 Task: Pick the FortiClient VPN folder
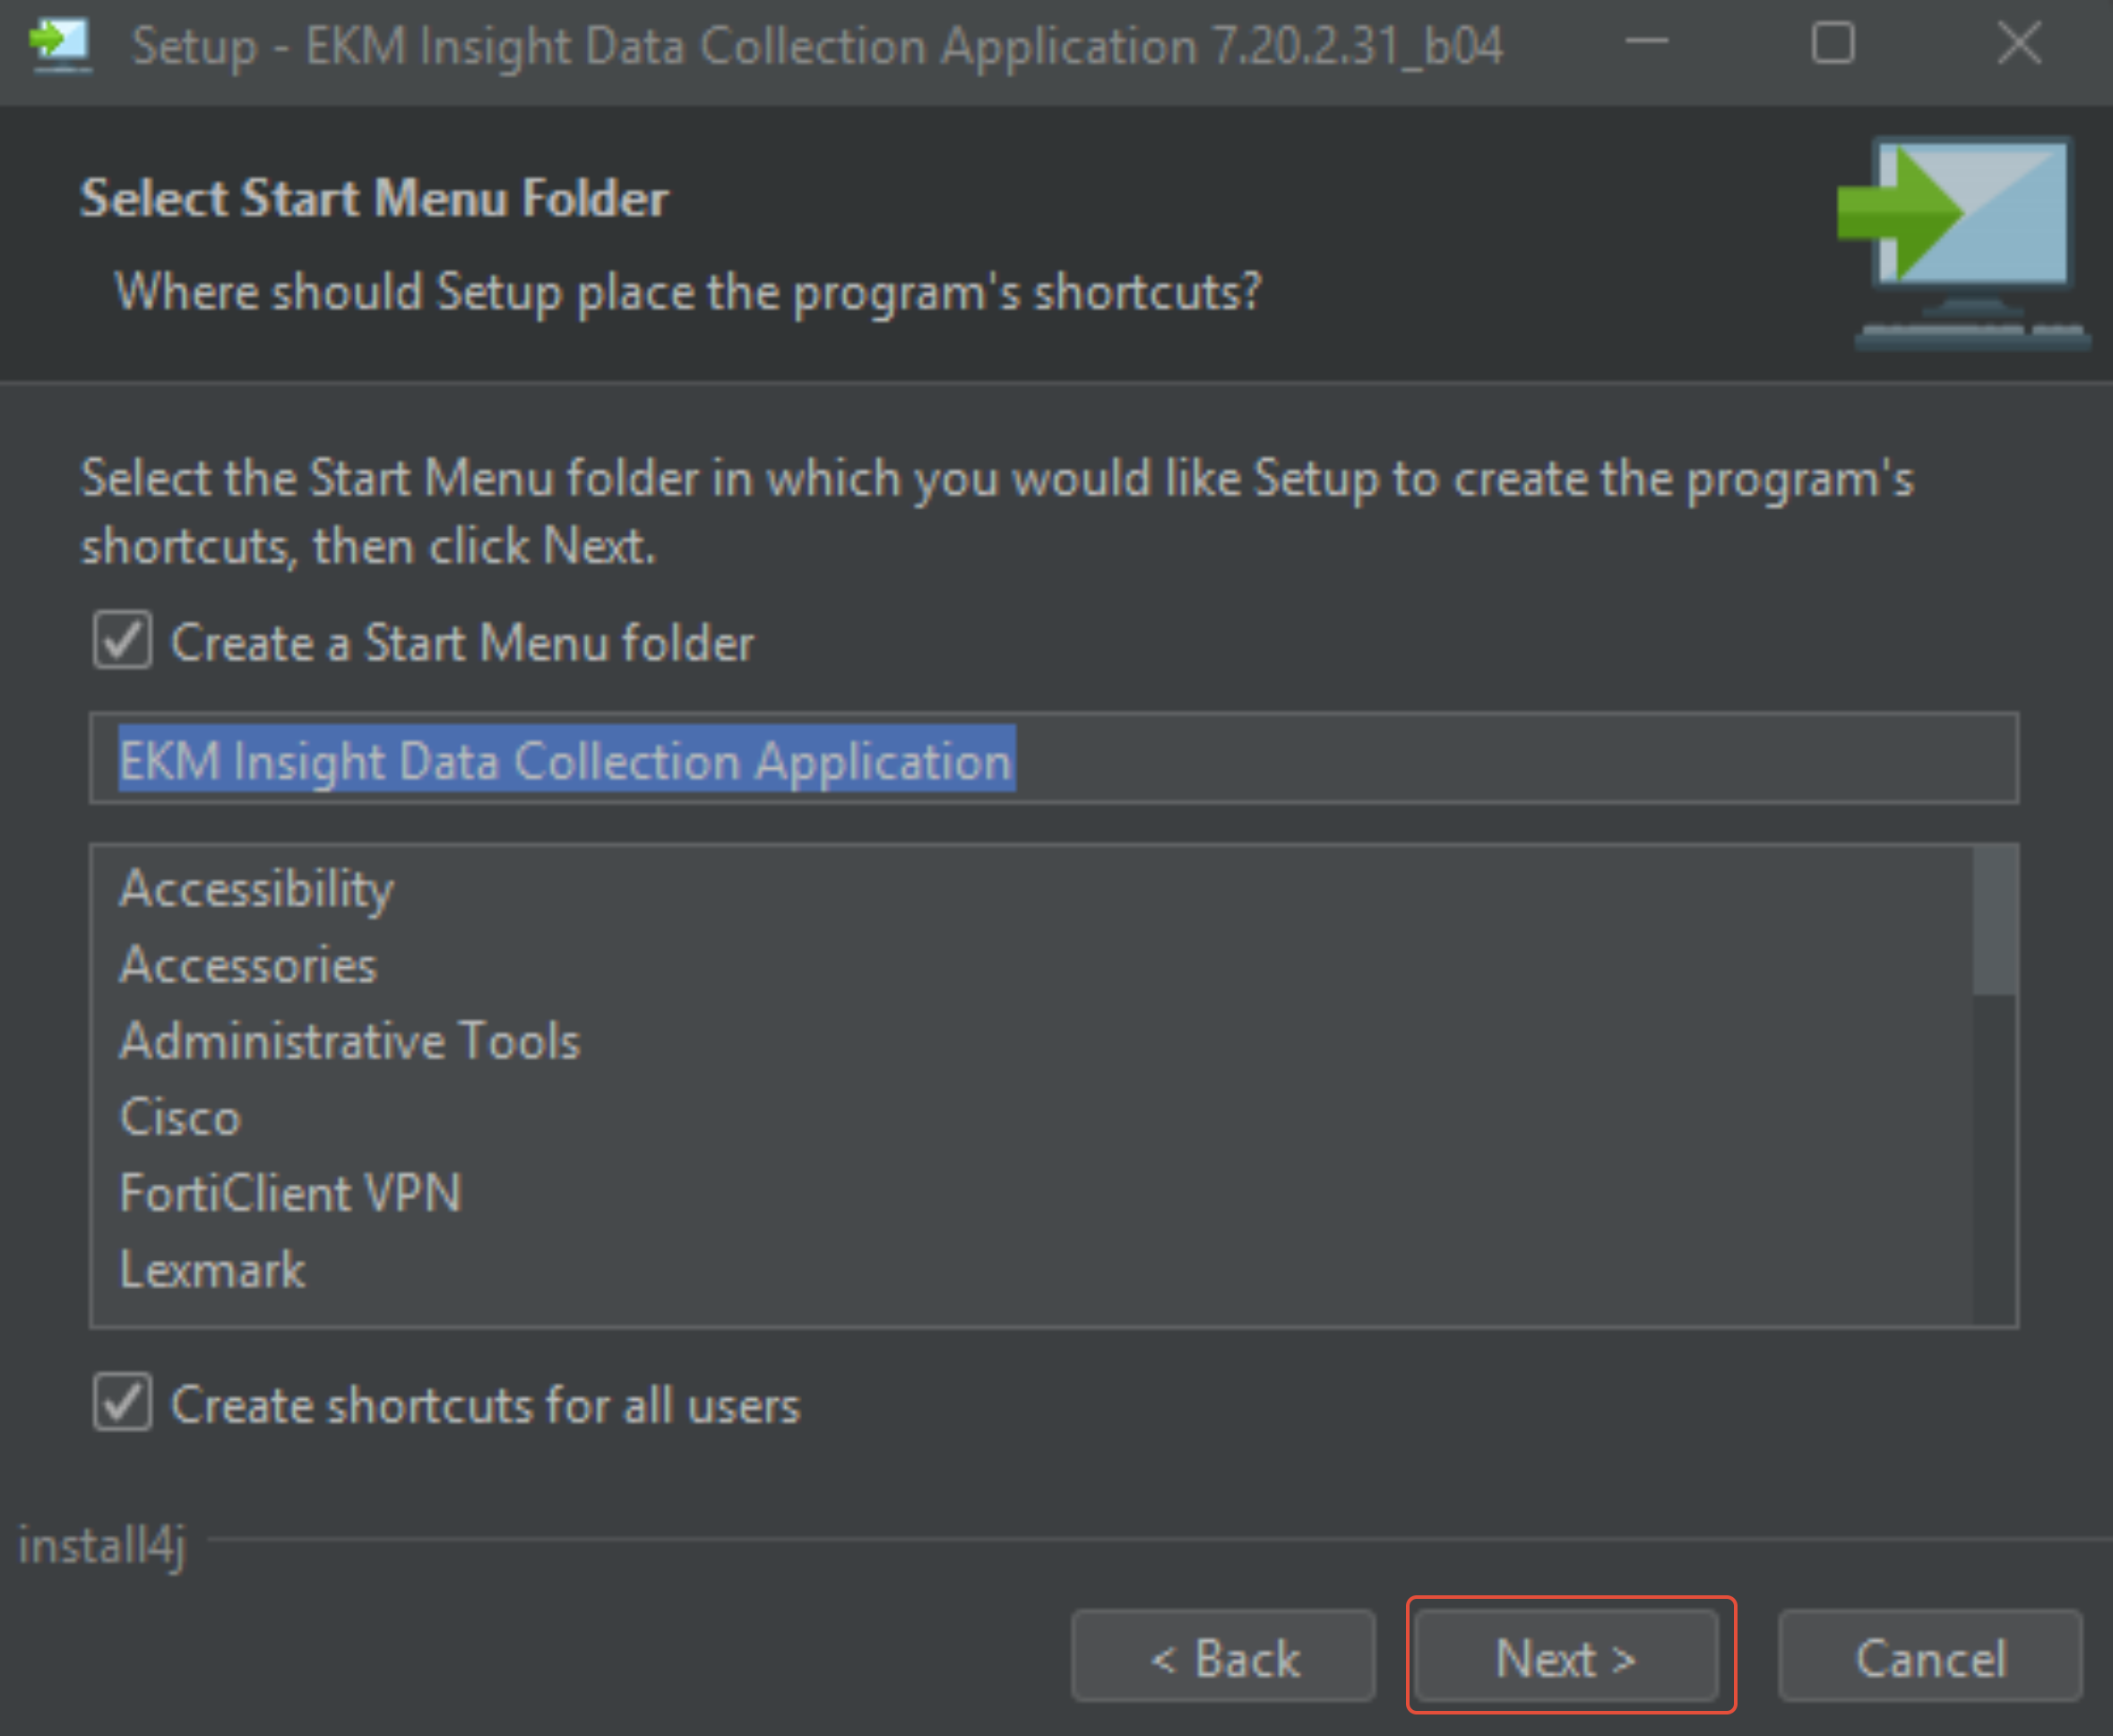coord(290,1192)
